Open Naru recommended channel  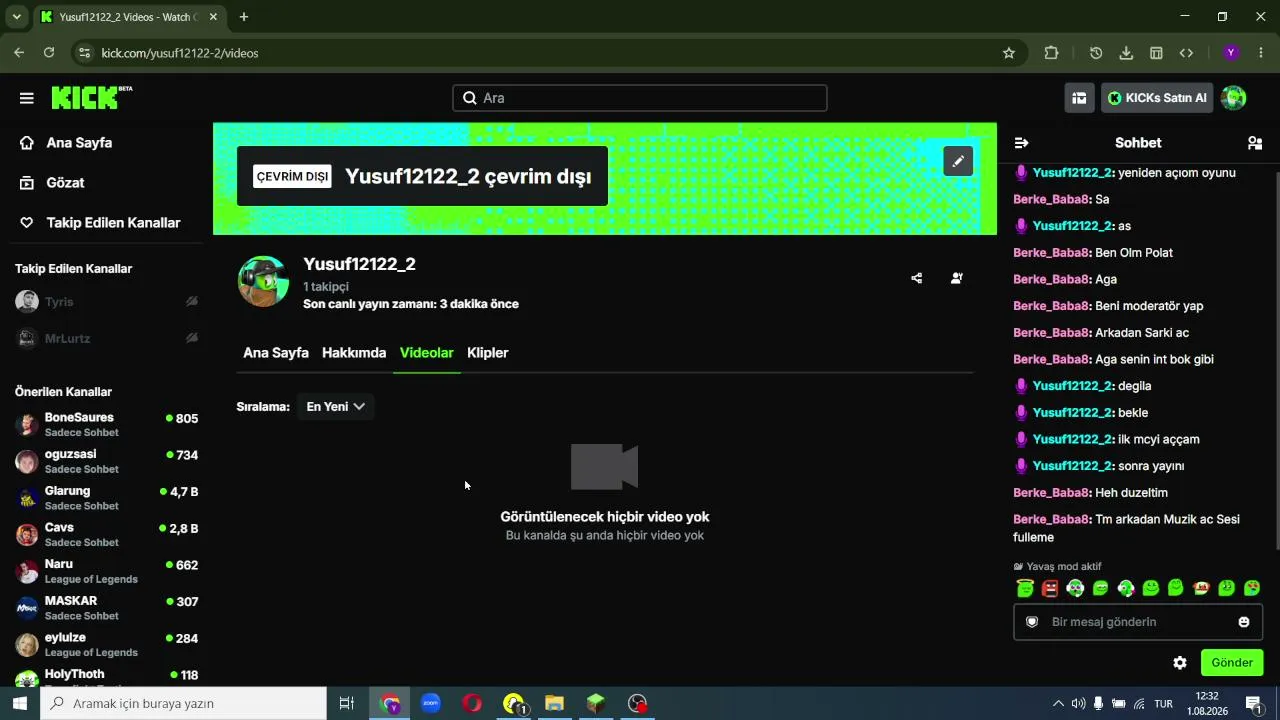tap(106, 571)
